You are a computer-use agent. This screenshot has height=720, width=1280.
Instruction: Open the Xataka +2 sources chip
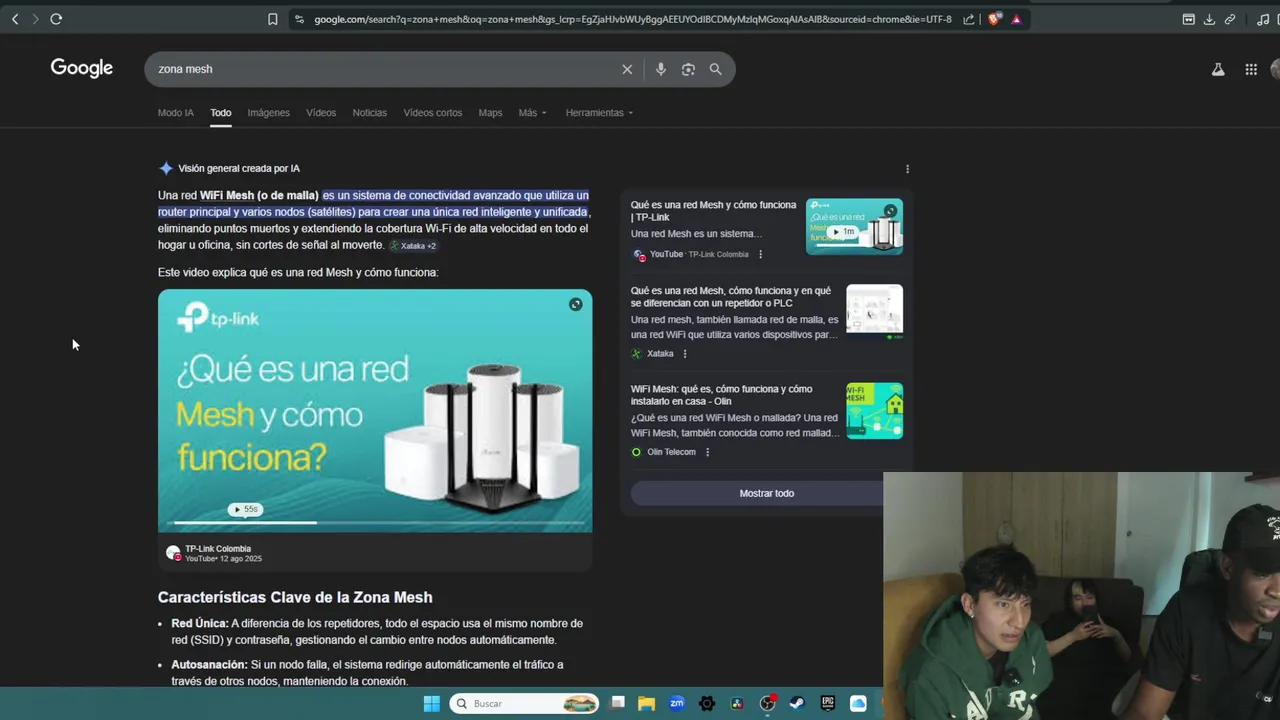pyautogui.click(x=413, y=246)
